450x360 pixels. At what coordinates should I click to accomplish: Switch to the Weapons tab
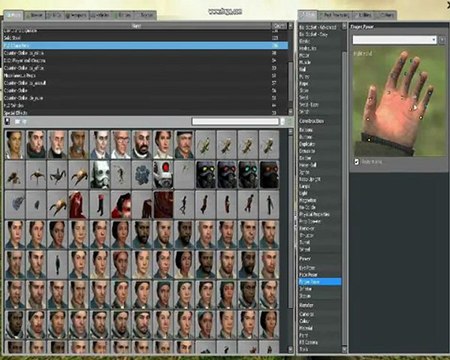tap(77, 15)
